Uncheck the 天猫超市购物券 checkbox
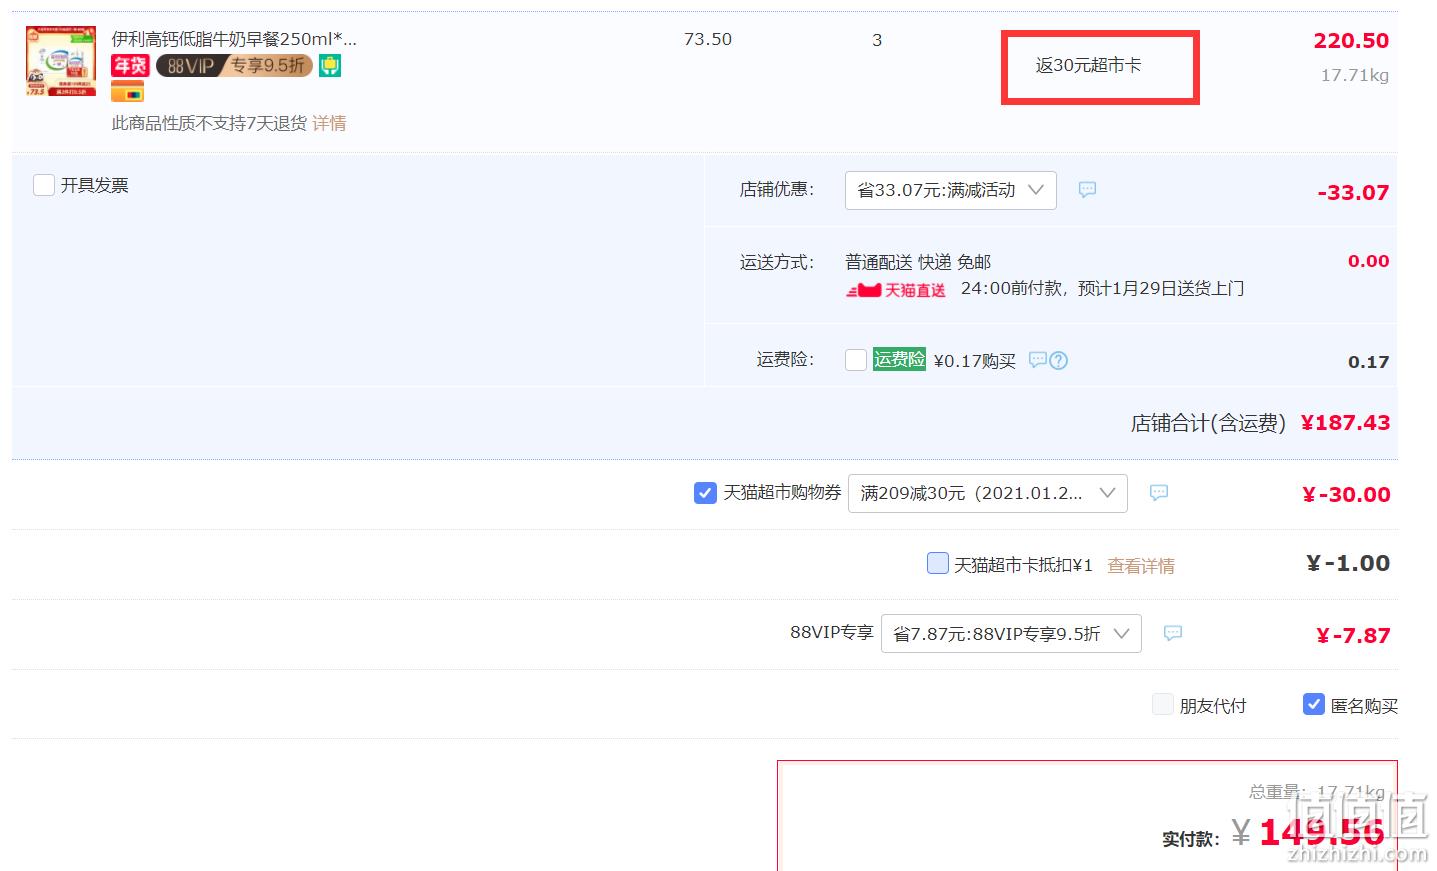The width and height of the screenshot is (1437, 871). click(x=705, y=493)
